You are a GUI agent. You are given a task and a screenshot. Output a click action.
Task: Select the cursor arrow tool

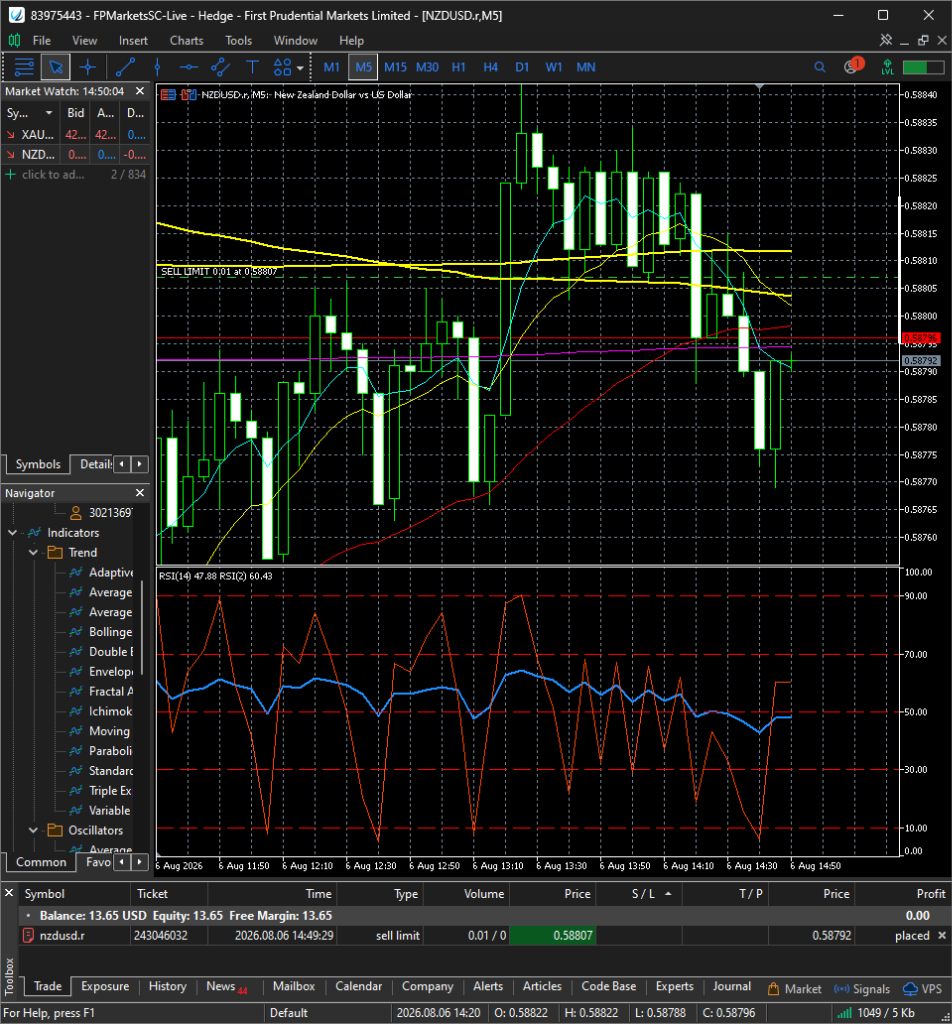(x=56, y=67)
